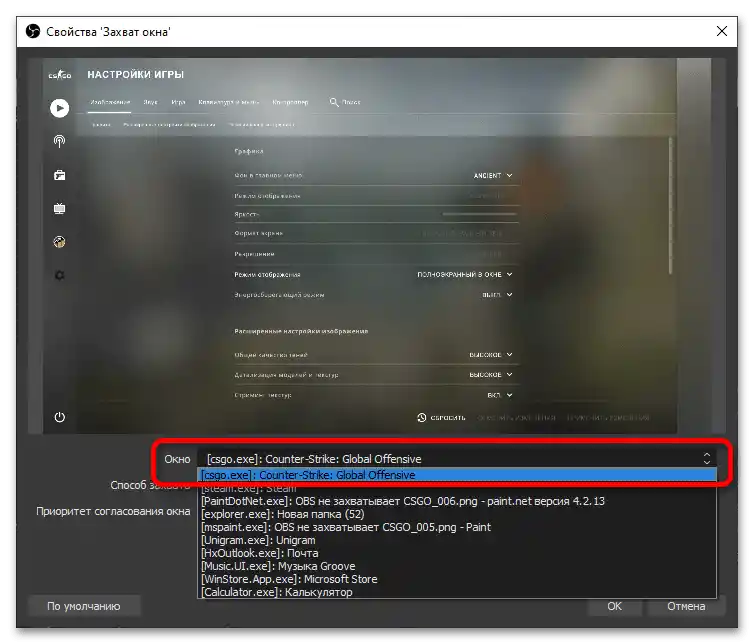Click the Отмена cancel button
754x644 pixels.
[686, 606]
